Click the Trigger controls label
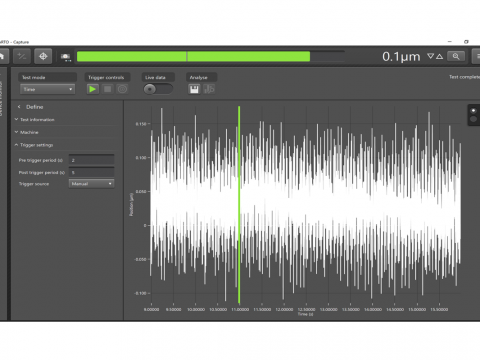 (106, 77)
